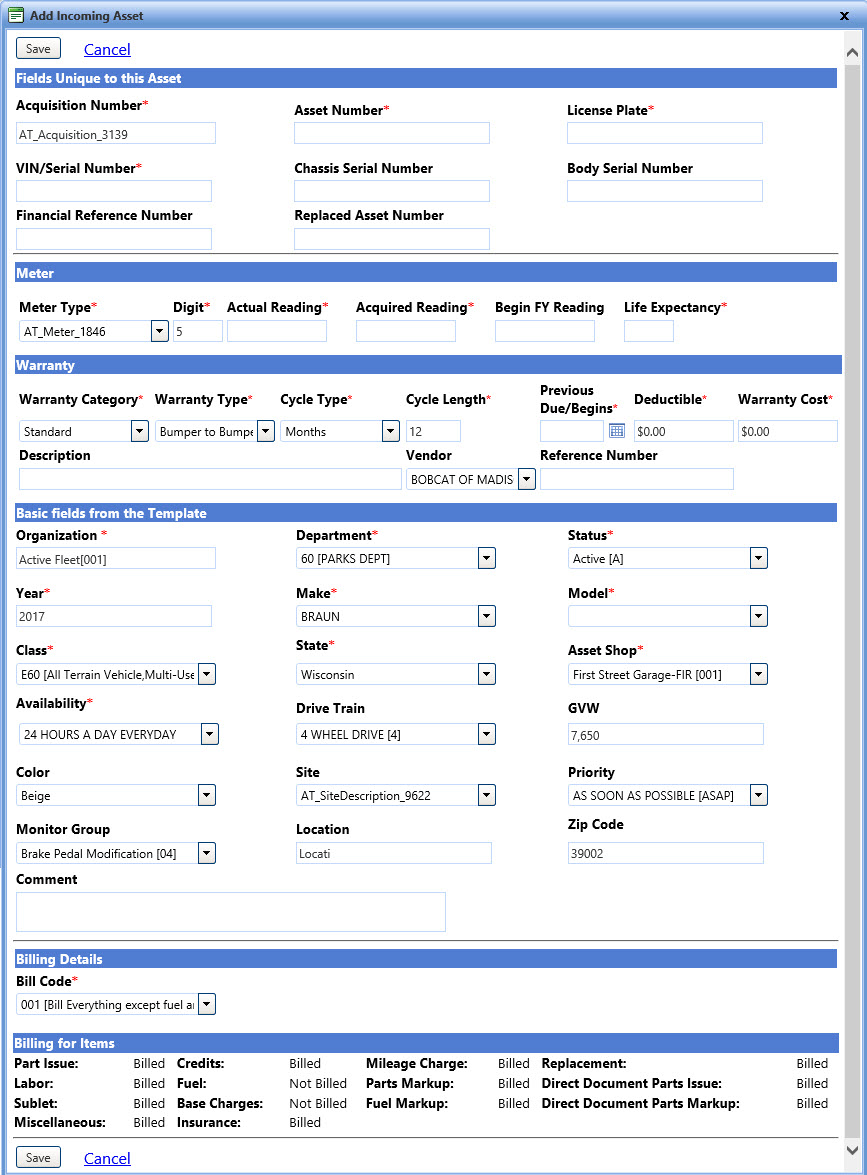The width and height of the screenshot is (867, 1175).
Task: Open the Asset Shop dropdown
Action: click(759, 674)
